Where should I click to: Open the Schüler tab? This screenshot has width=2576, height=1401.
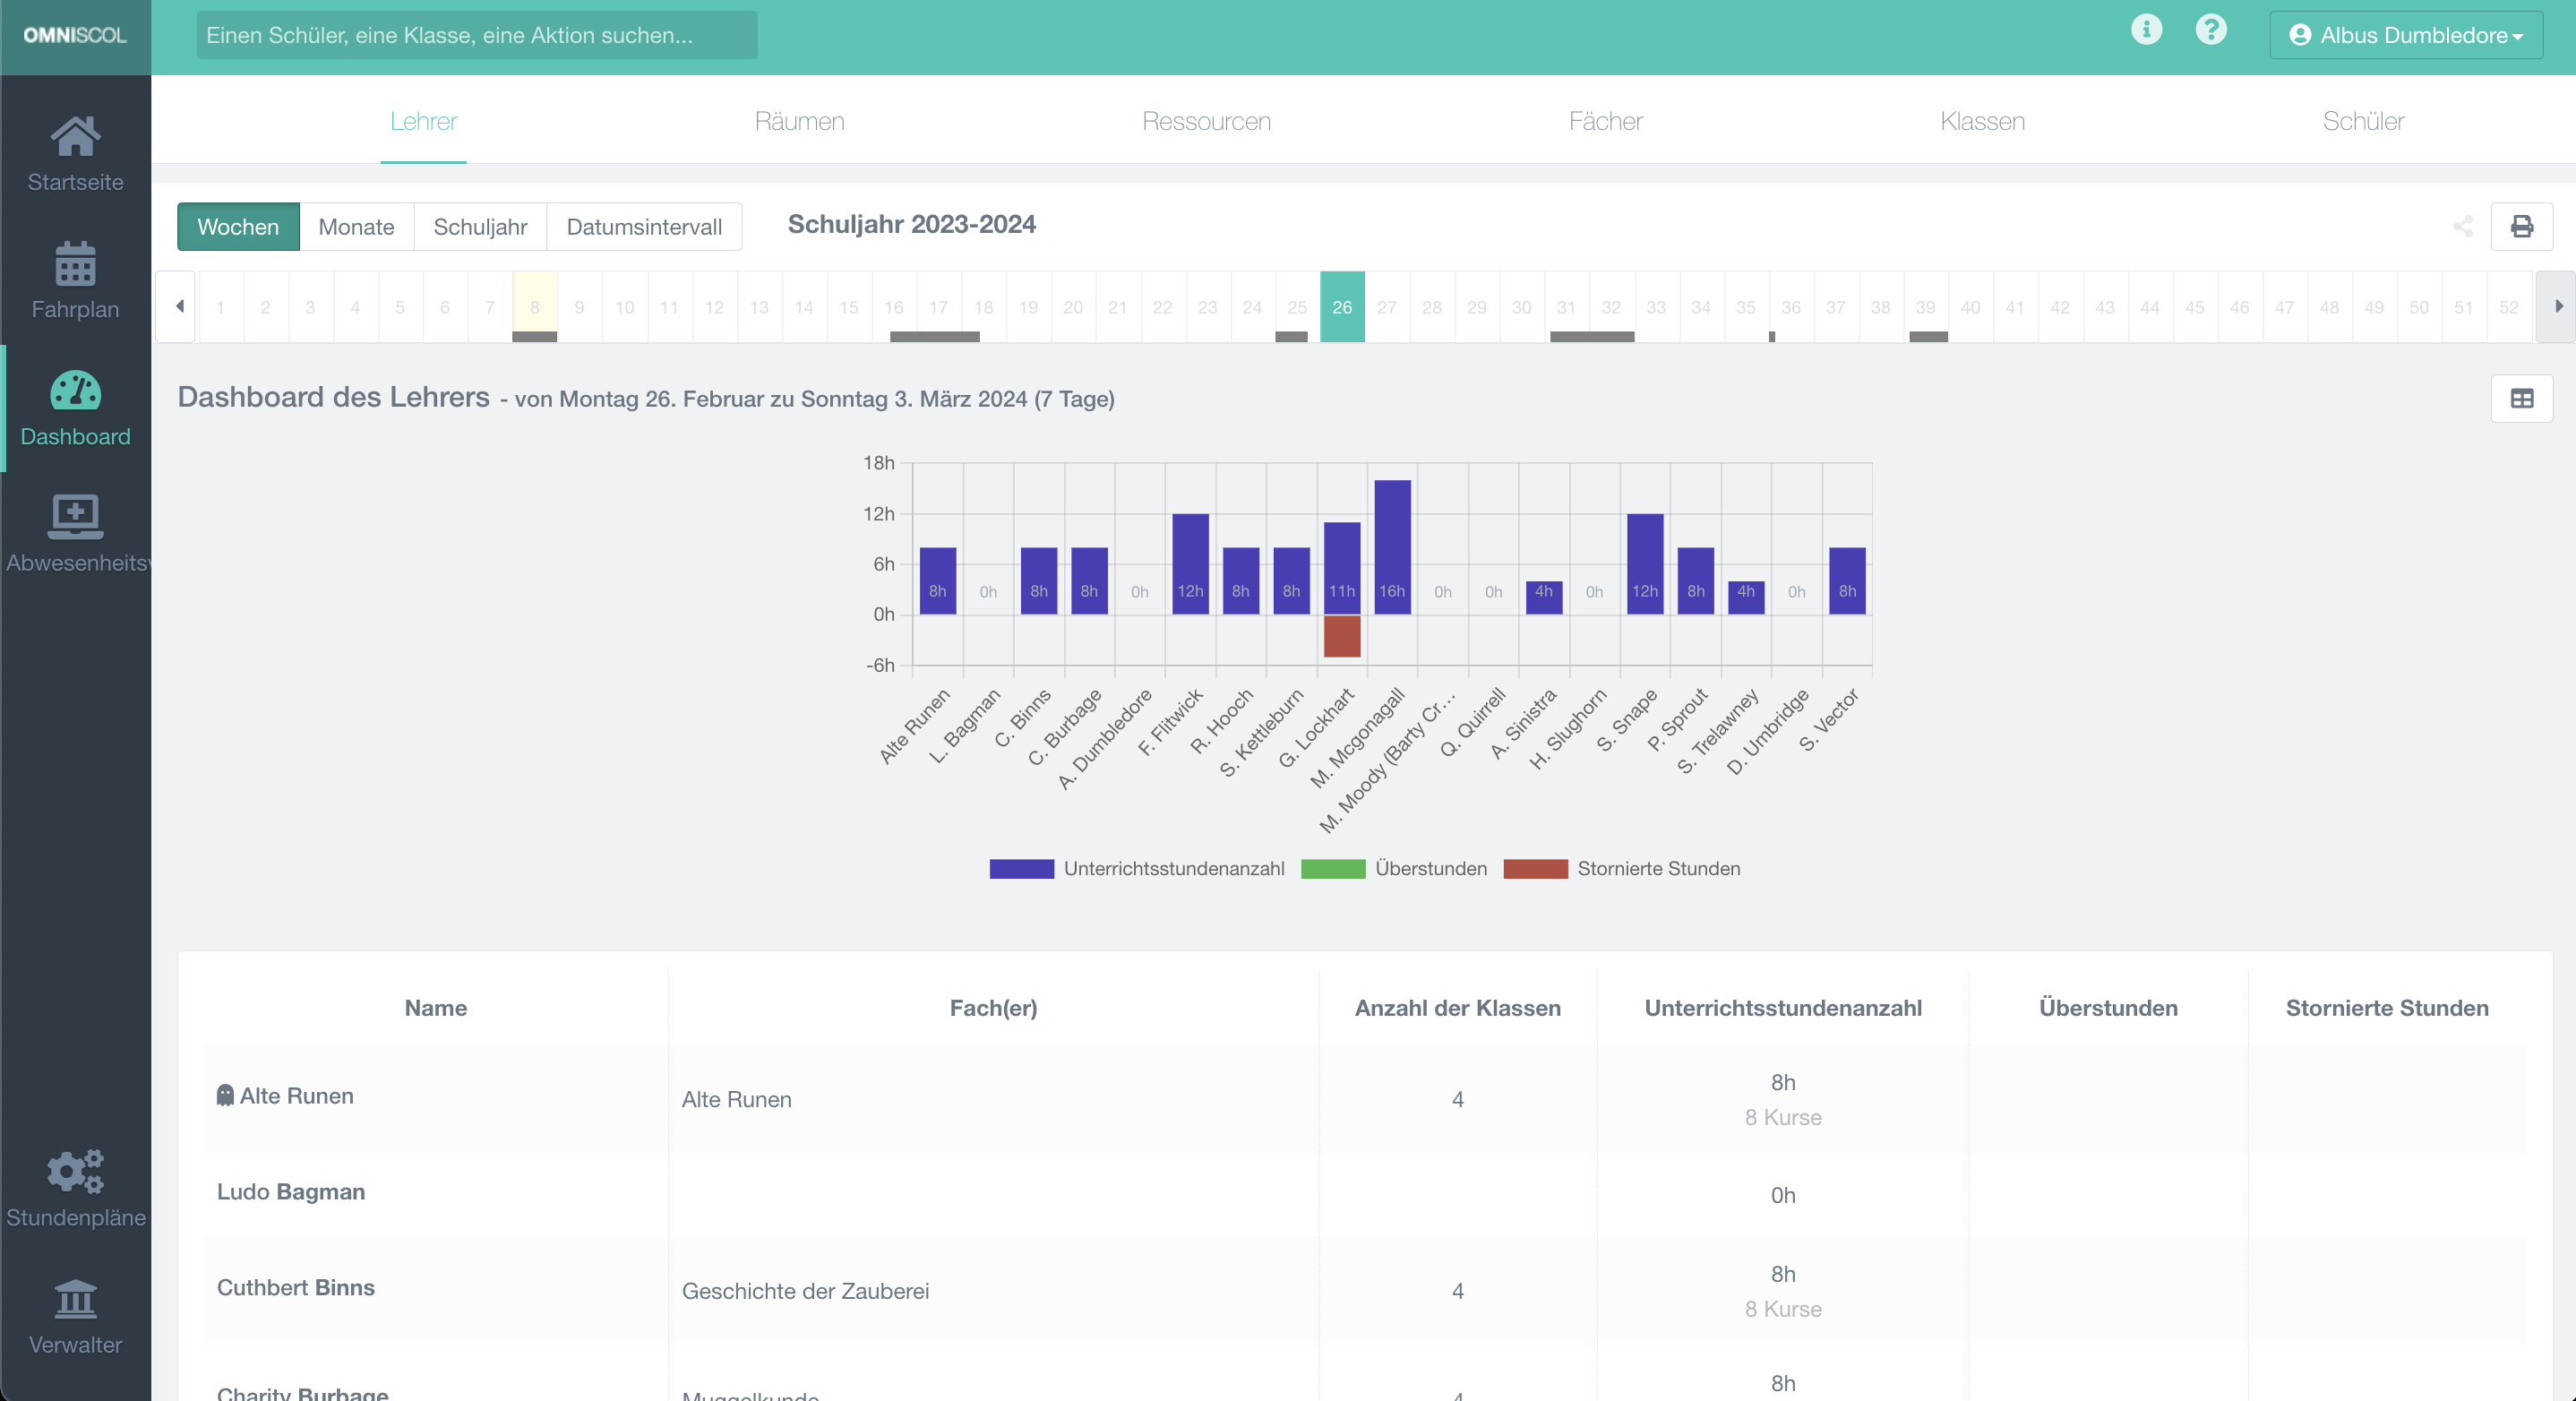coord(2364,121)
